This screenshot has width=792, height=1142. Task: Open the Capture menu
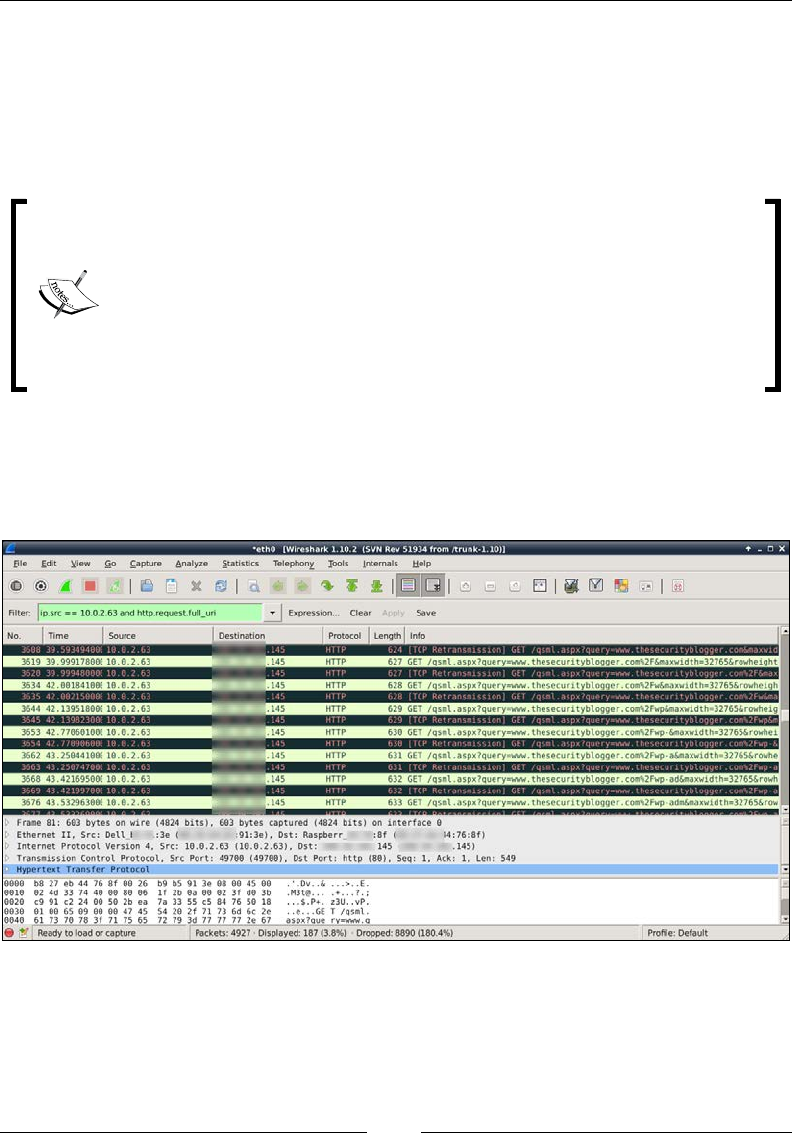point(146,563)
